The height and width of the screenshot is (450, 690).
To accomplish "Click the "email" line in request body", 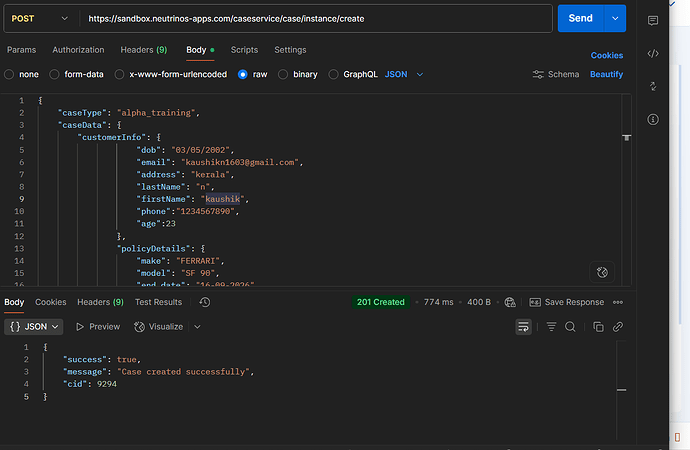I will click(220, 162).
